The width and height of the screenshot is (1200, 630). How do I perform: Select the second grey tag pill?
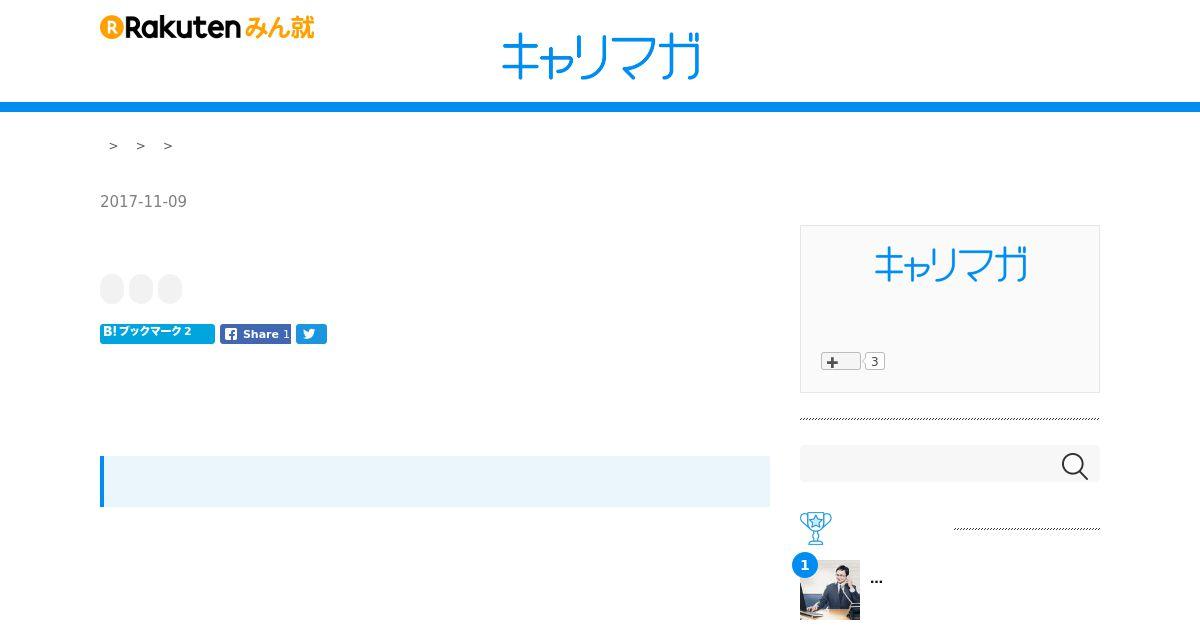tap(141, 289)
